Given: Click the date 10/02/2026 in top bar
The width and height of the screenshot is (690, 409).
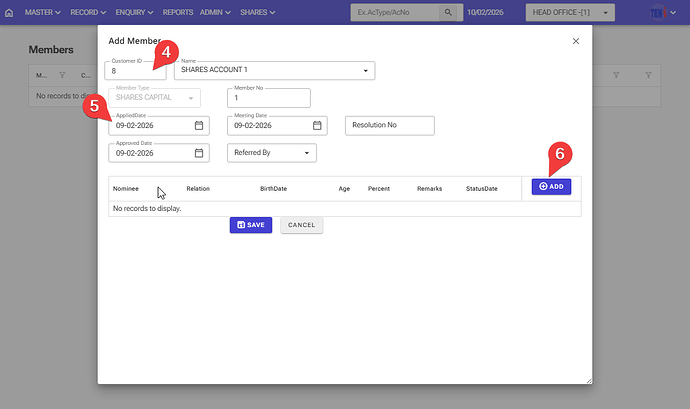Looking at the screenshot, I should [x=485, y=12].
